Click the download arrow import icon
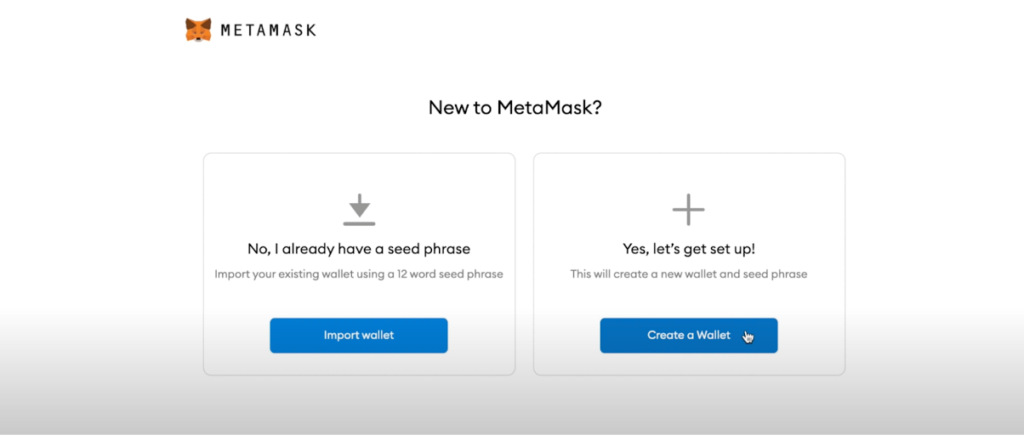This screenshot has height=435, width=1024. click(x=358, y=205)
